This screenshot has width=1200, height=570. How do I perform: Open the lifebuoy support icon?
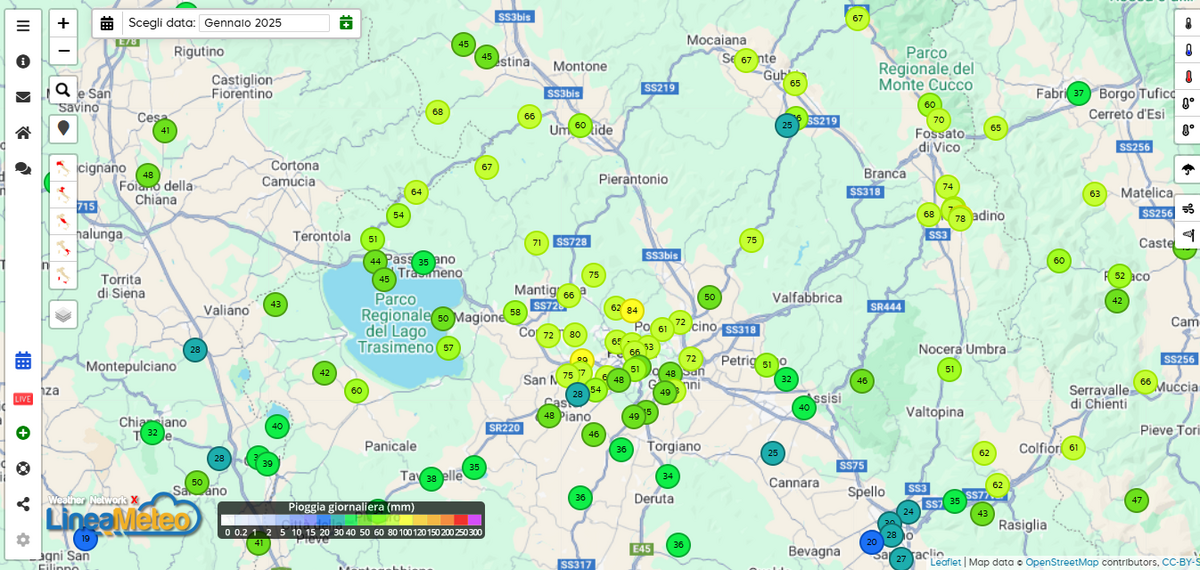pos(23,468)
